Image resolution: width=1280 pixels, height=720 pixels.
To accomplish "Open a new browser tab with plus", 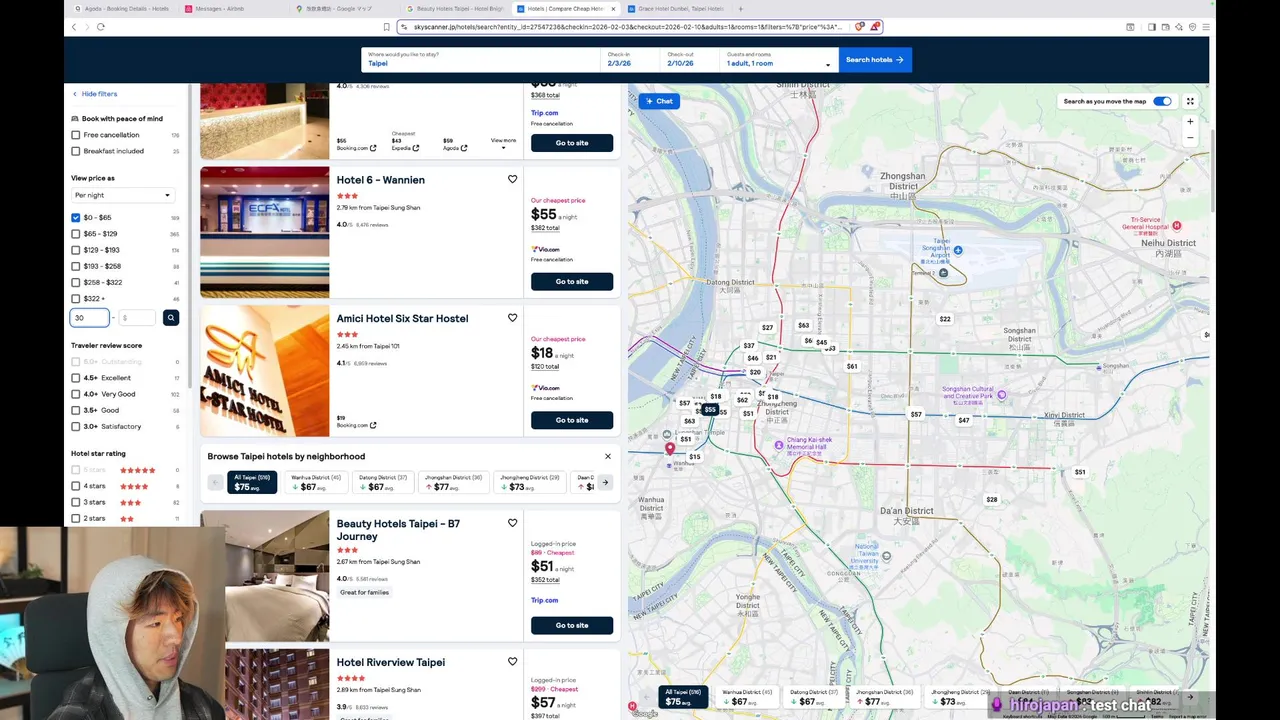I will 740,8.
